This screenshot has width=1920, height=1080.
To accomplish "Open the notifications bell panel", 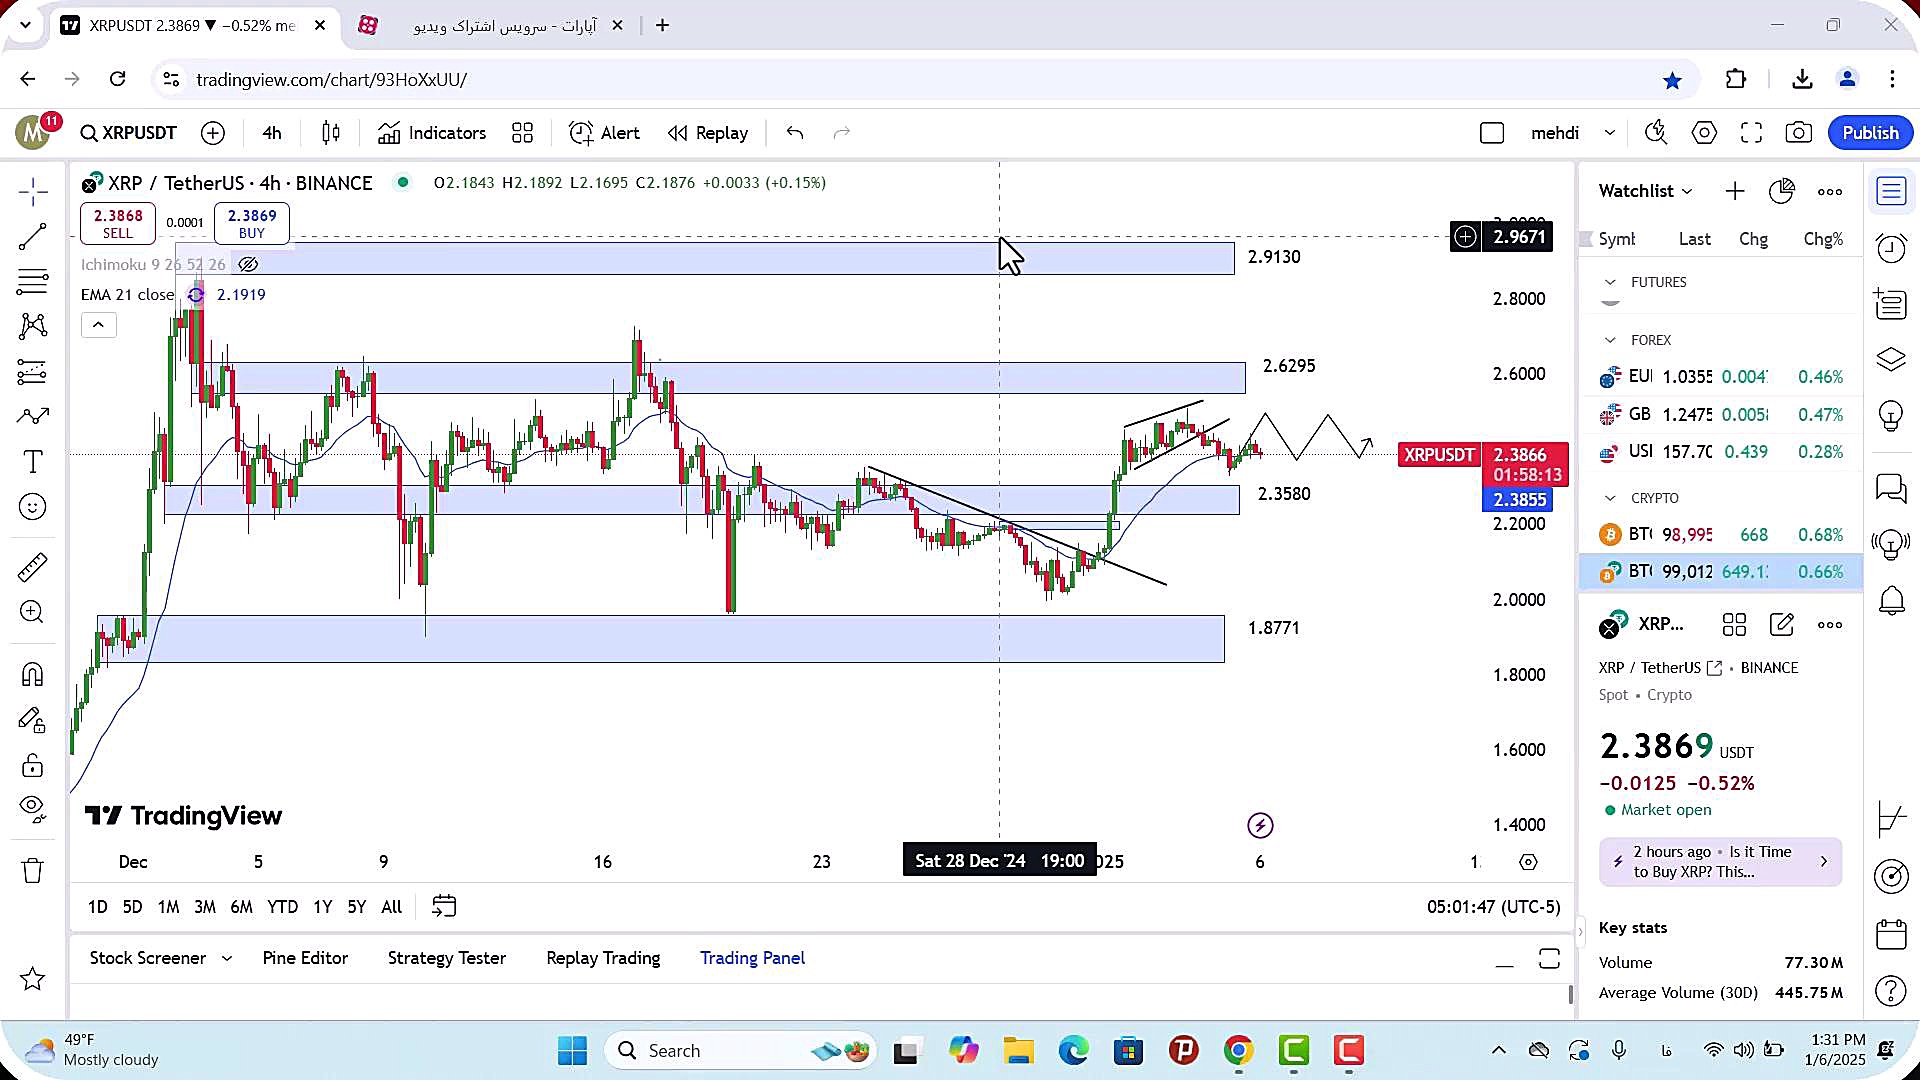I will pyautogui.click(x=1891, y=601).
